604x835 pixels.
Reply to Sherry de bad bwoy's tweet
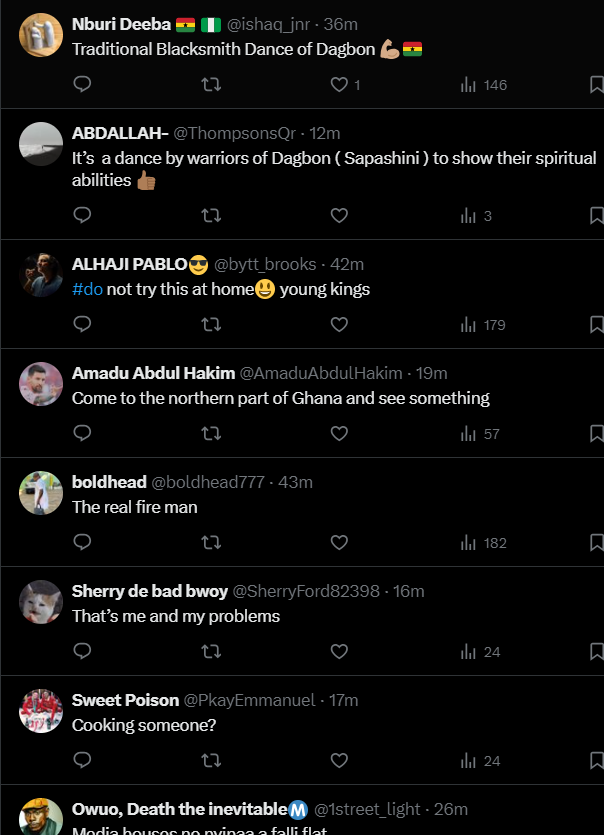[x=83, y=651]
